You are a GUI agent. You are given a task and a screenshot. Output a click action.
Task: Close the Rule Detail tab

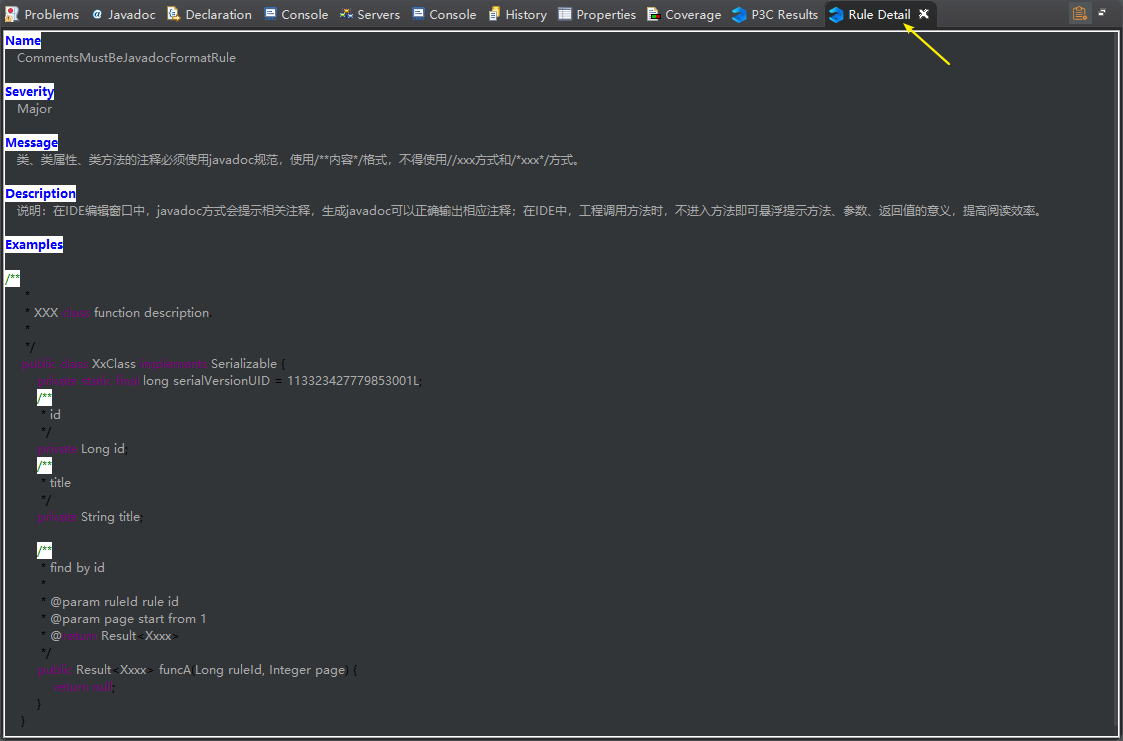coord(924,14)
